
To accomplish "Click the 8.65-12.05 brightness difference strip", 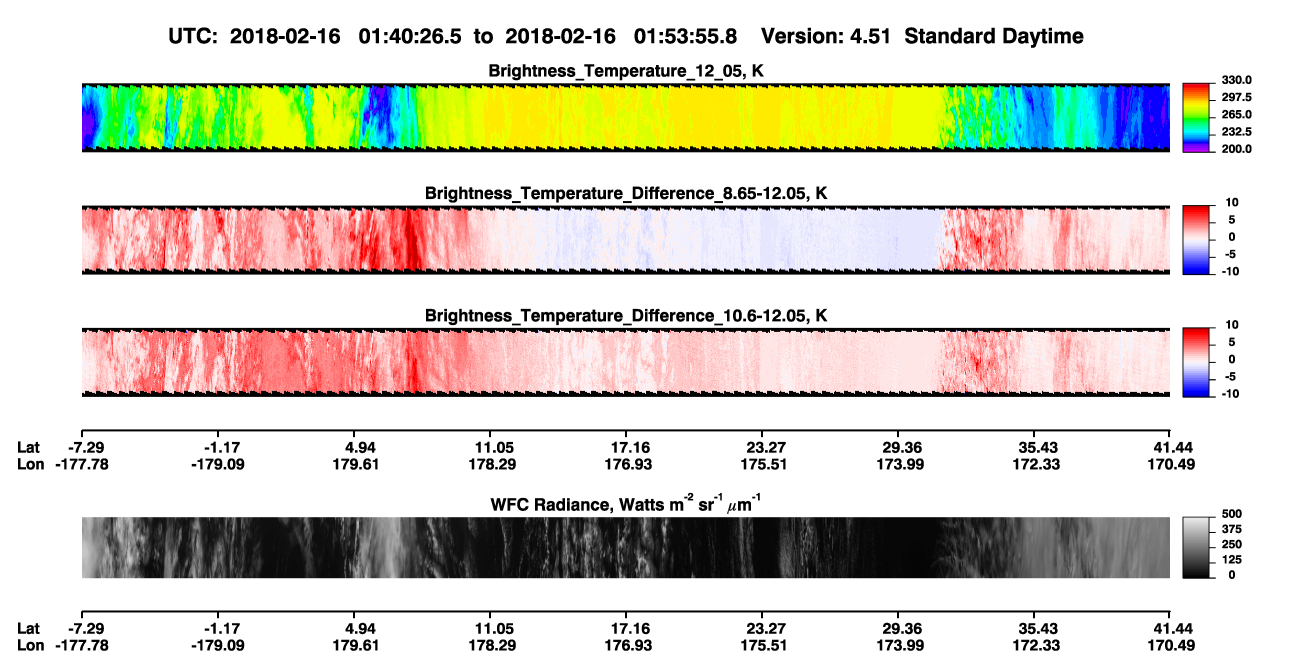I will coord(625,240).
